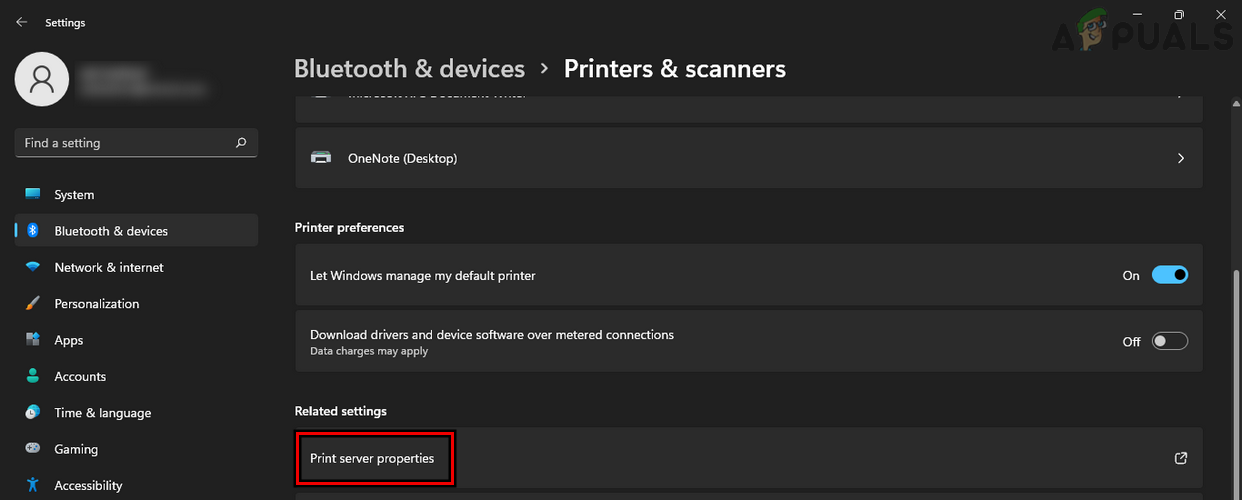Expand the OneNote (Desktop) chevron
The width and height of the screenshot is (1242, 500).
(x=1181, y=158)
